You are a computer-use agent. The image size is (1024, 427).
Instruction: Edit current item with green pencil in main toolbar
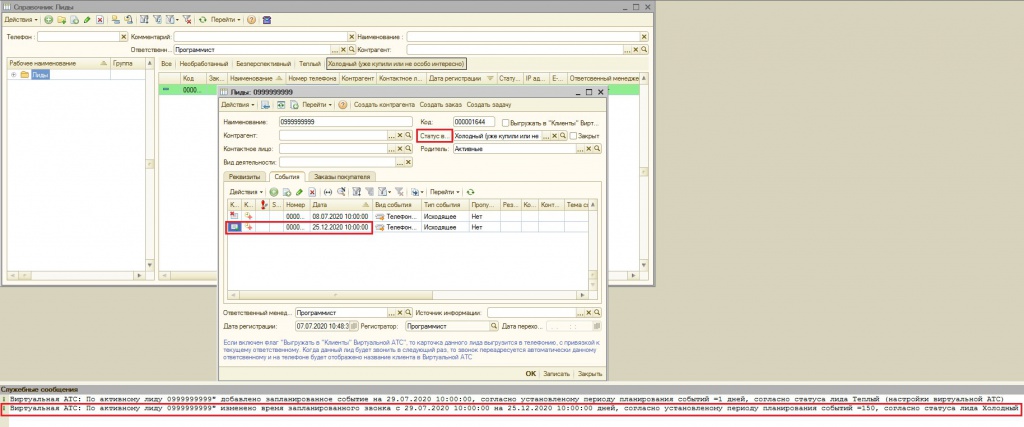87,20
